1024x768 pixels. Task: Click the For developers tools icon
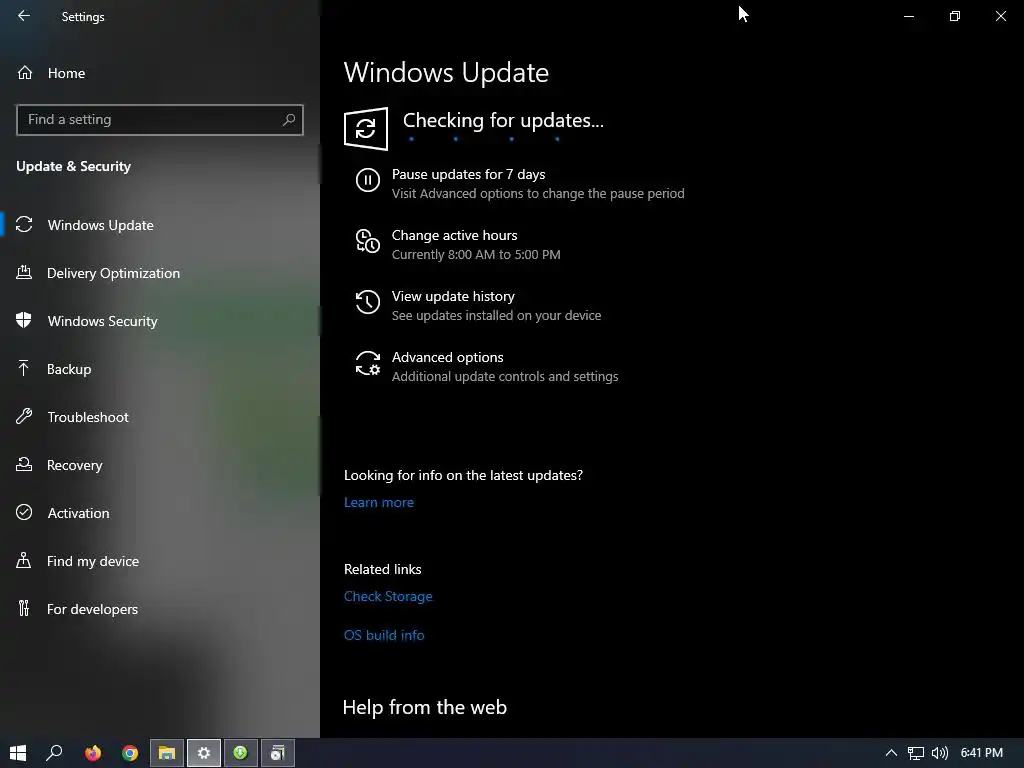[24, 609]
